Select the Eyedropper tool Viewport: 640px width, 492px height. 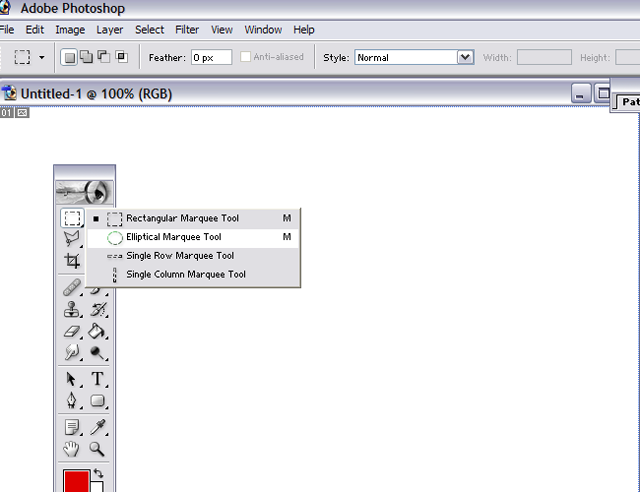(98, 427)
